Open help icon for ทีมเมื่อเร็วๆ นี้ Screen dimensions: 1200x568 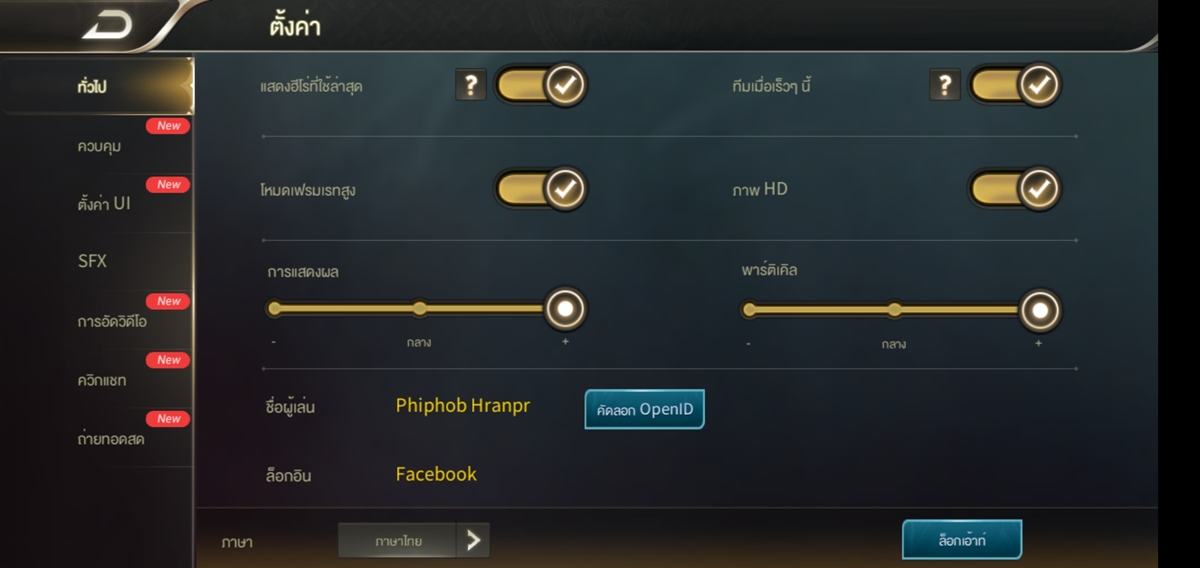tap(944, 85)
